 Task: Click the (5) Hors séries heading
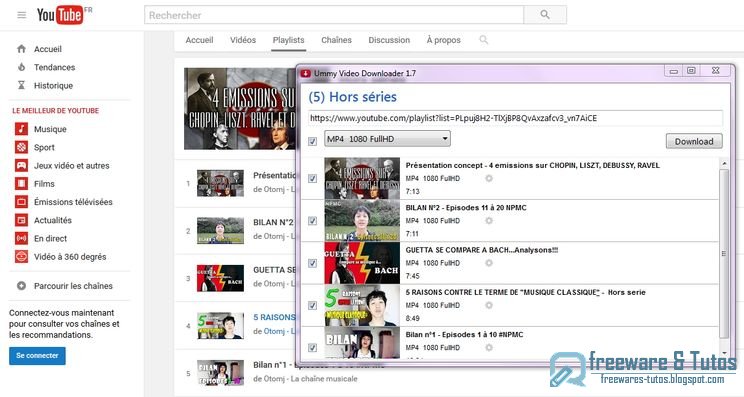(353, 97)
